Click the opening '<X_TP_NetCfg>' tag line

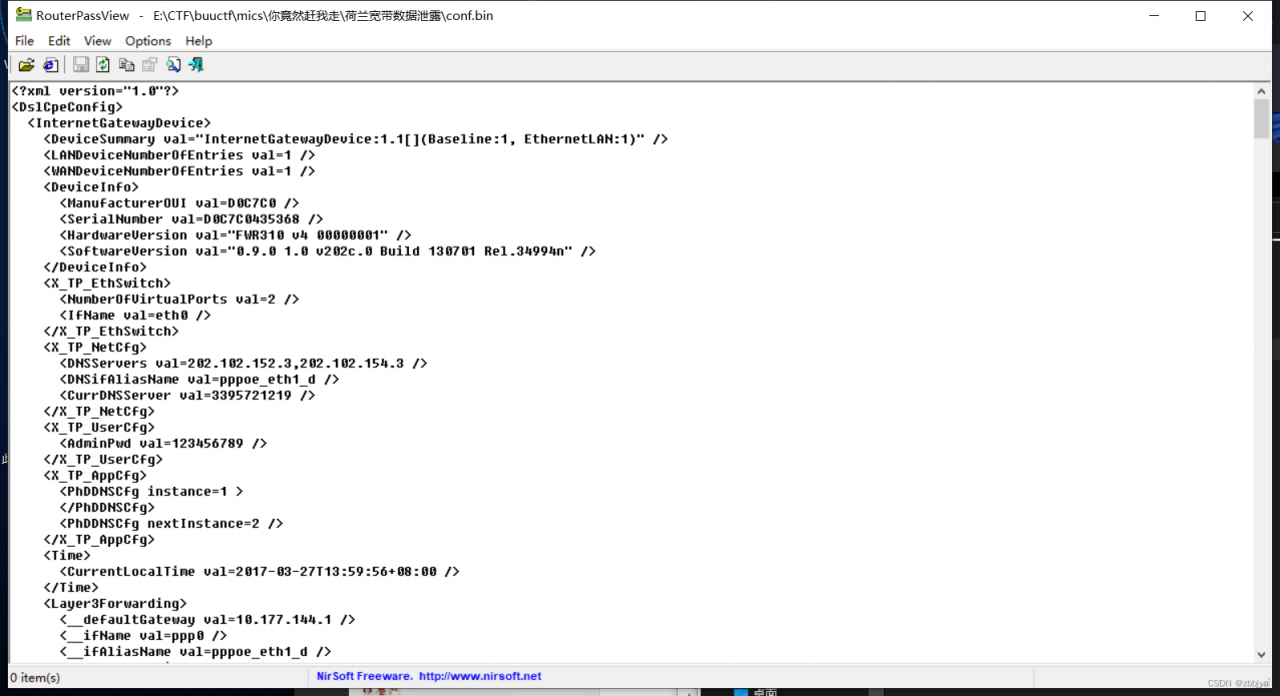tap(95, 347)
